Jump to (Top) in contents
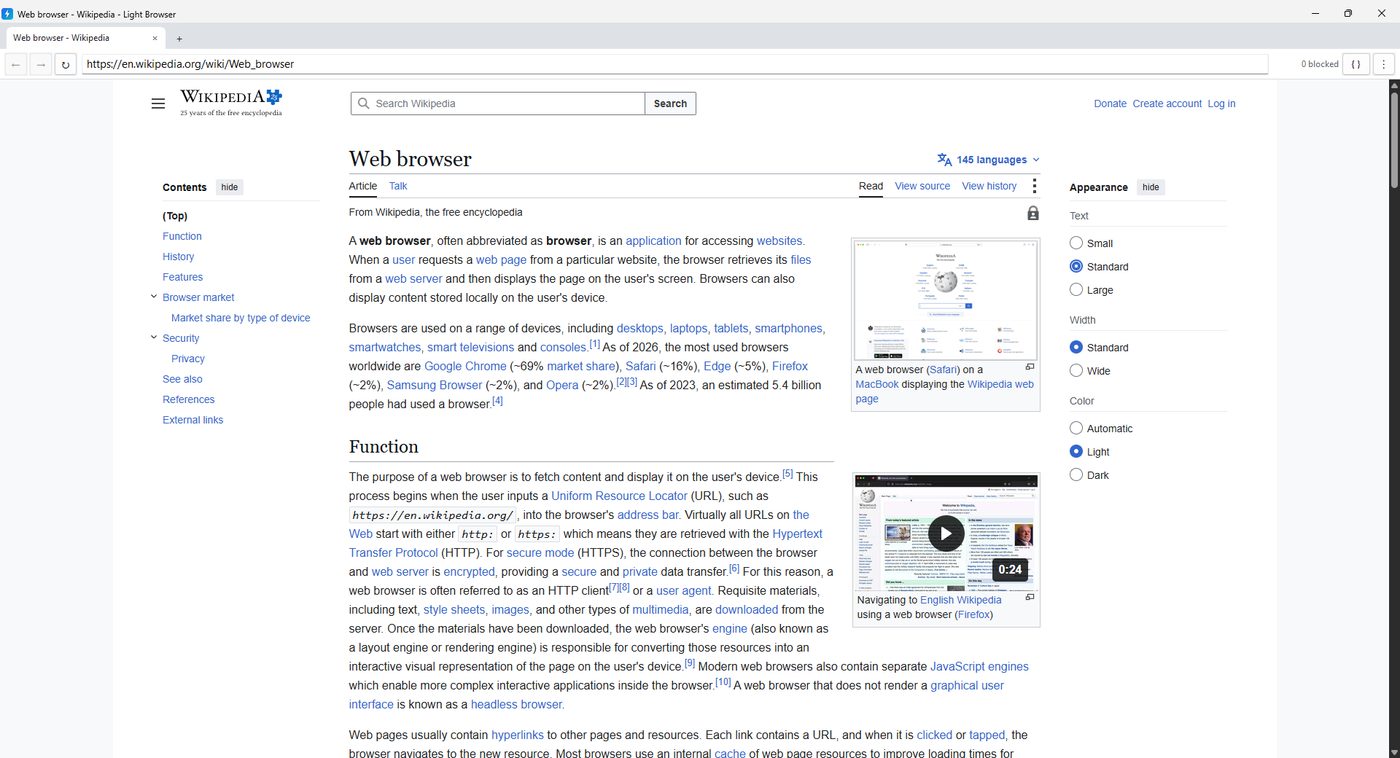Screen dimensions: 1400x758 175,216
